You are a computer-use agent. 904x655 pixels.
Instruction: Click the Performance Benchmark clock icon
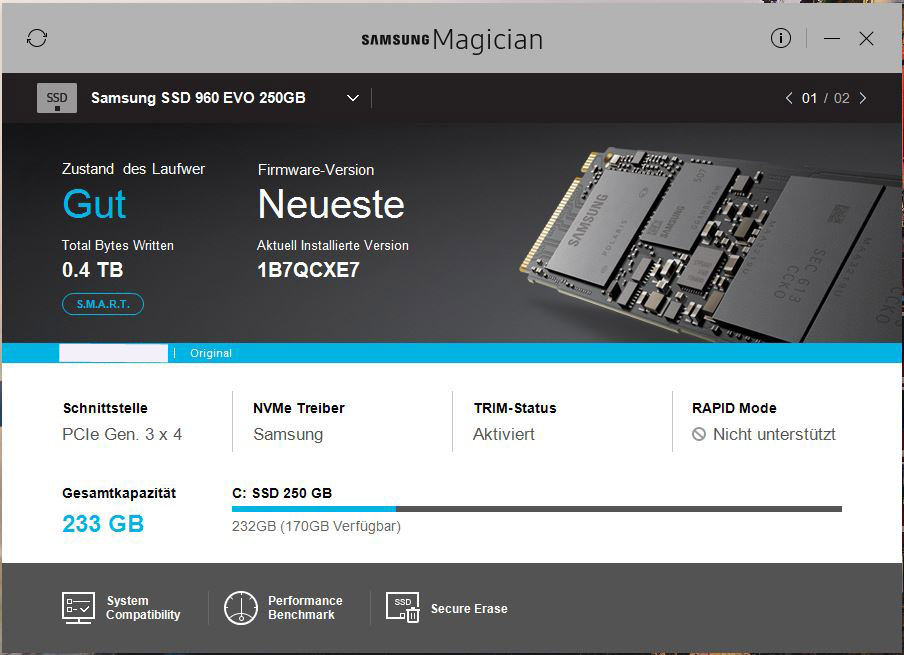click(x=240, y=608)
